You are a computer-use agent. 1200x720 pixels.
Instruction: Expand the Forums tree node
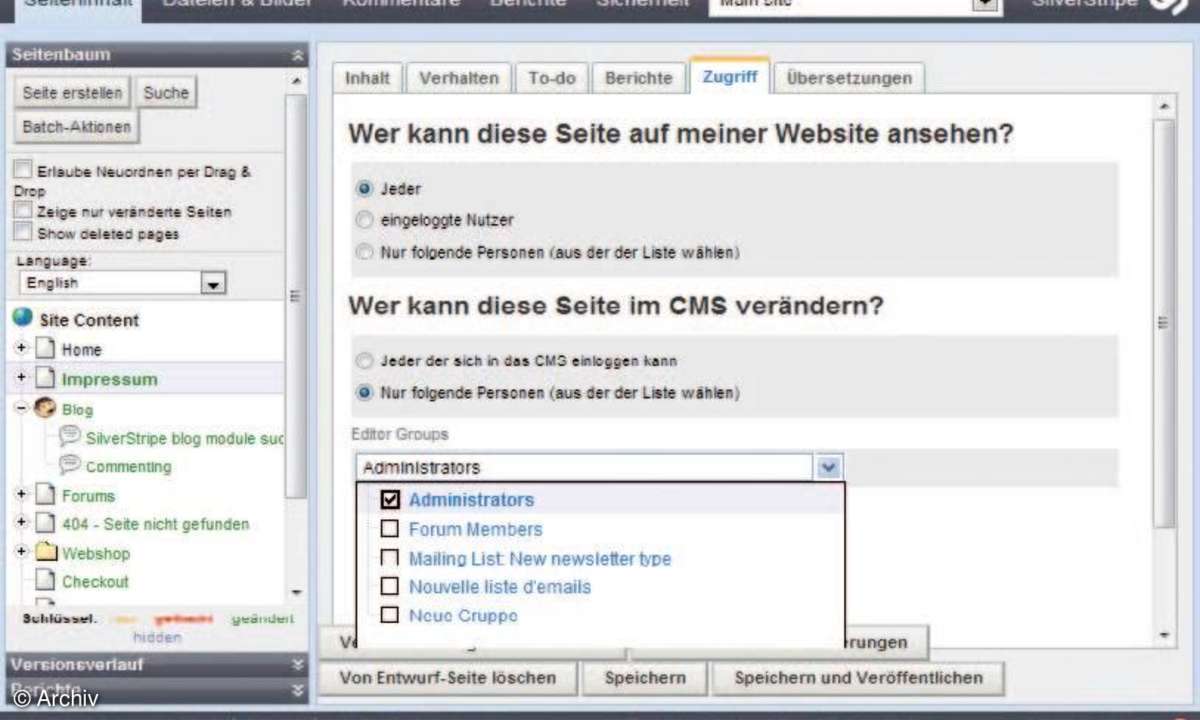(x=21, y=494)
